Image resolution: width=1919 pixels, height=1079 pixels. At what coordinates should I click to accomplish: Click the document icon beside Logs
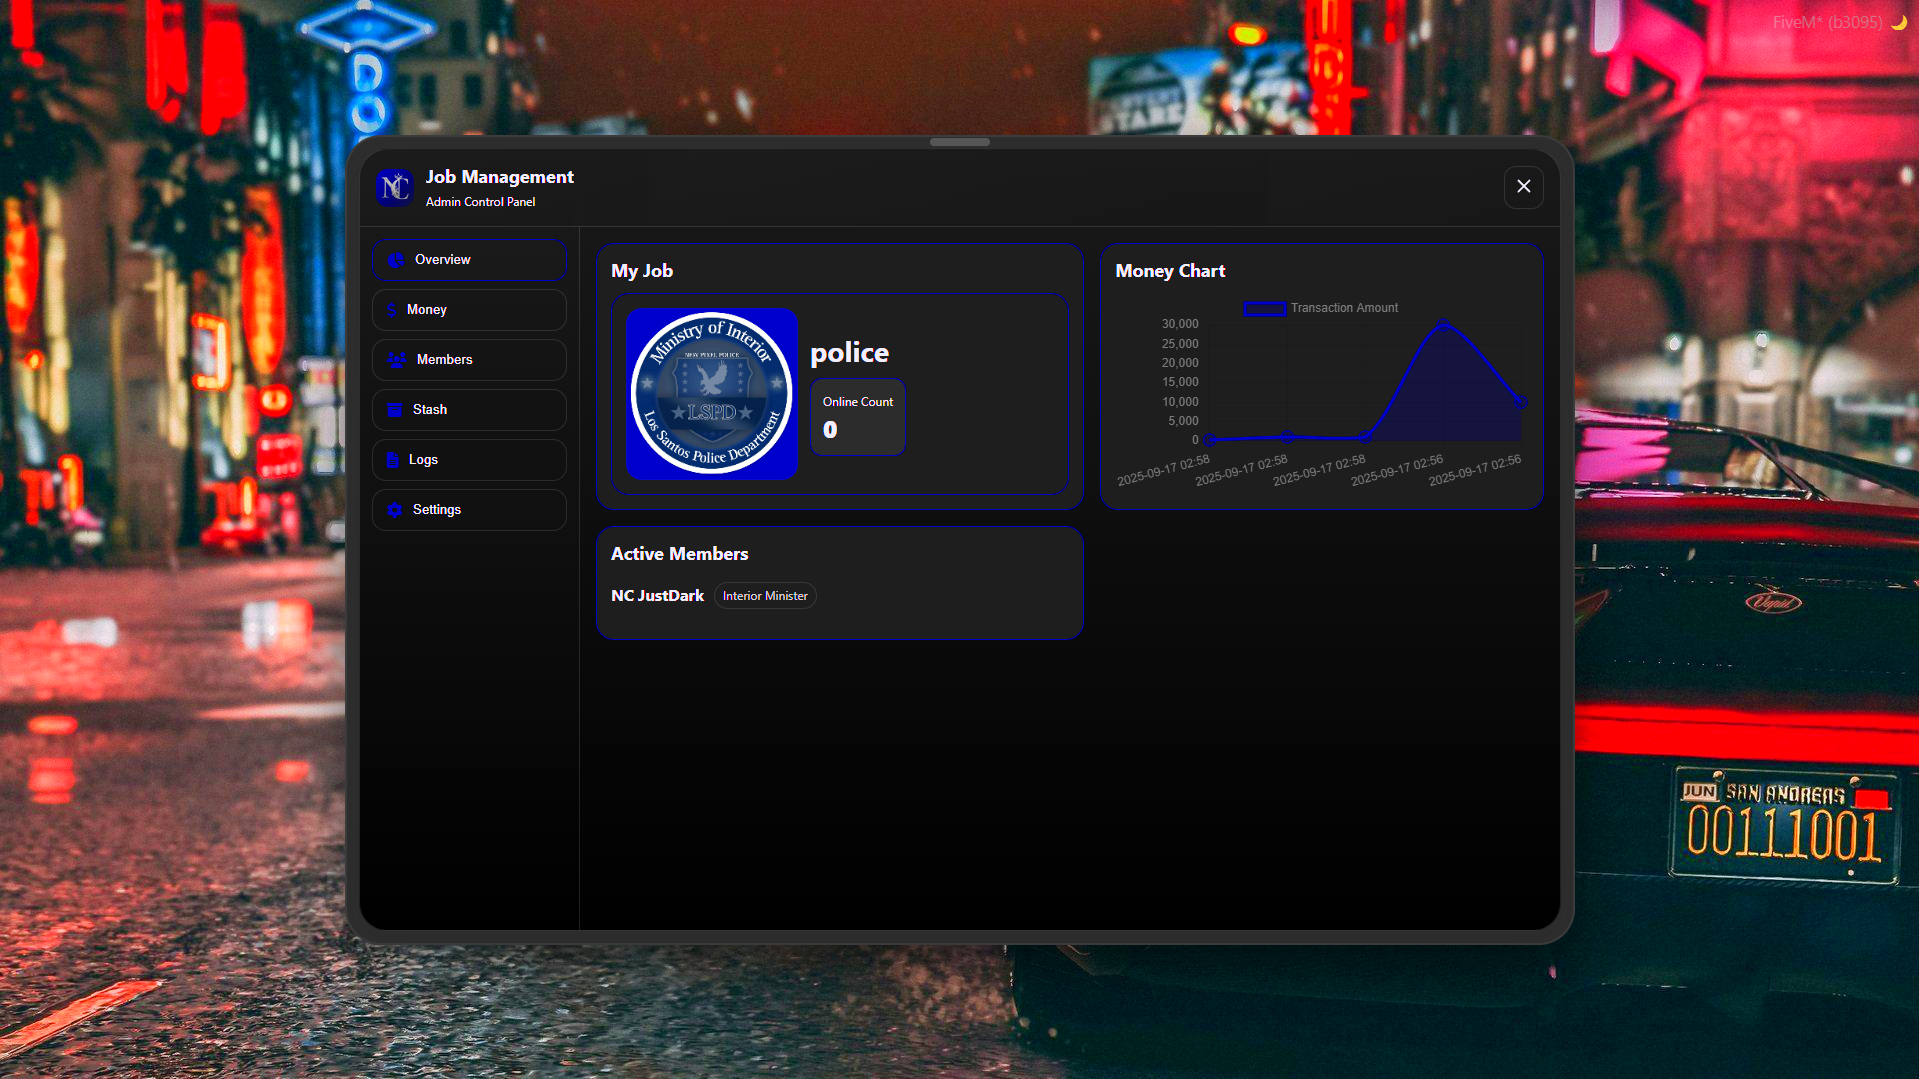[393, 460]
